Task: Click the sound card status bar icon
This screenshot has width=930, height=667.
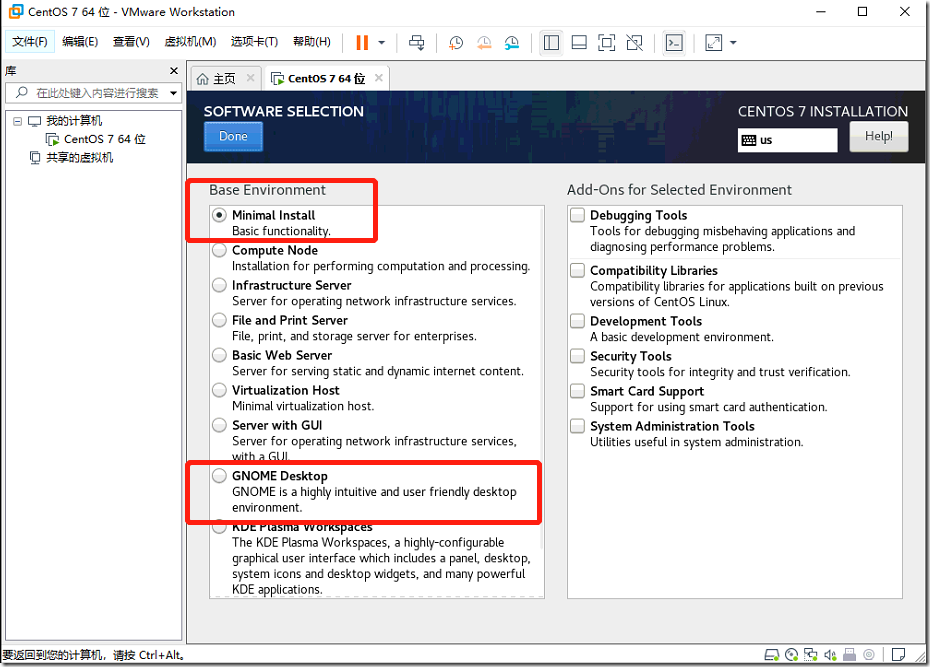Action: coord(830,655)
